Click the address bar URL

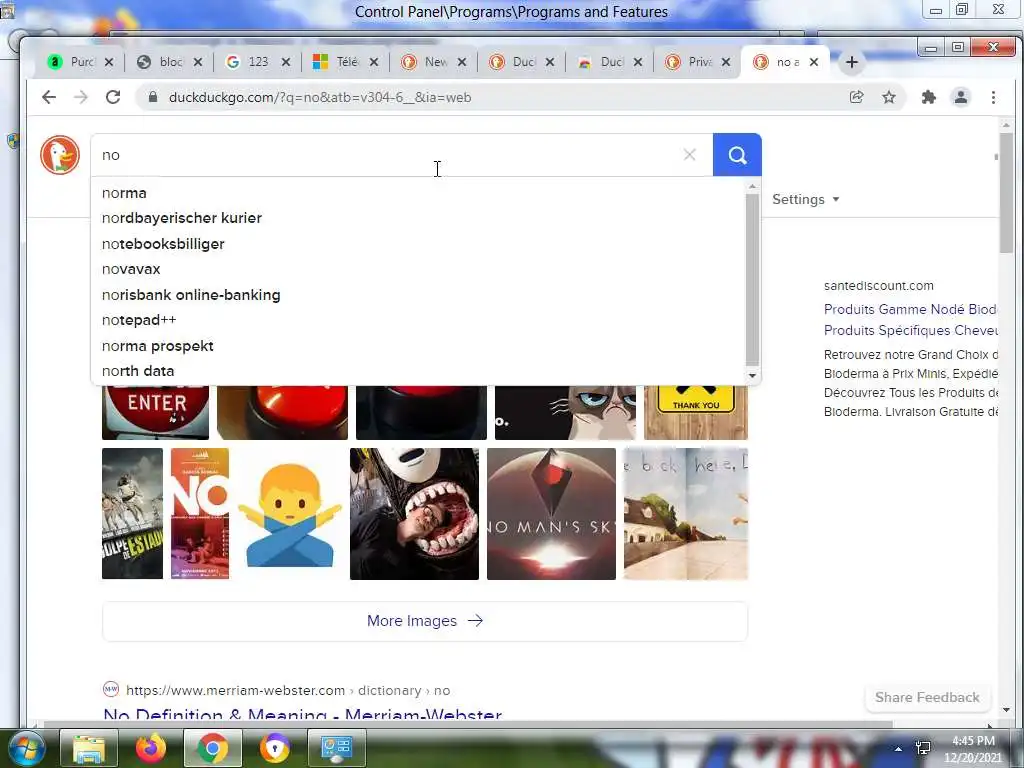point(320,97)
